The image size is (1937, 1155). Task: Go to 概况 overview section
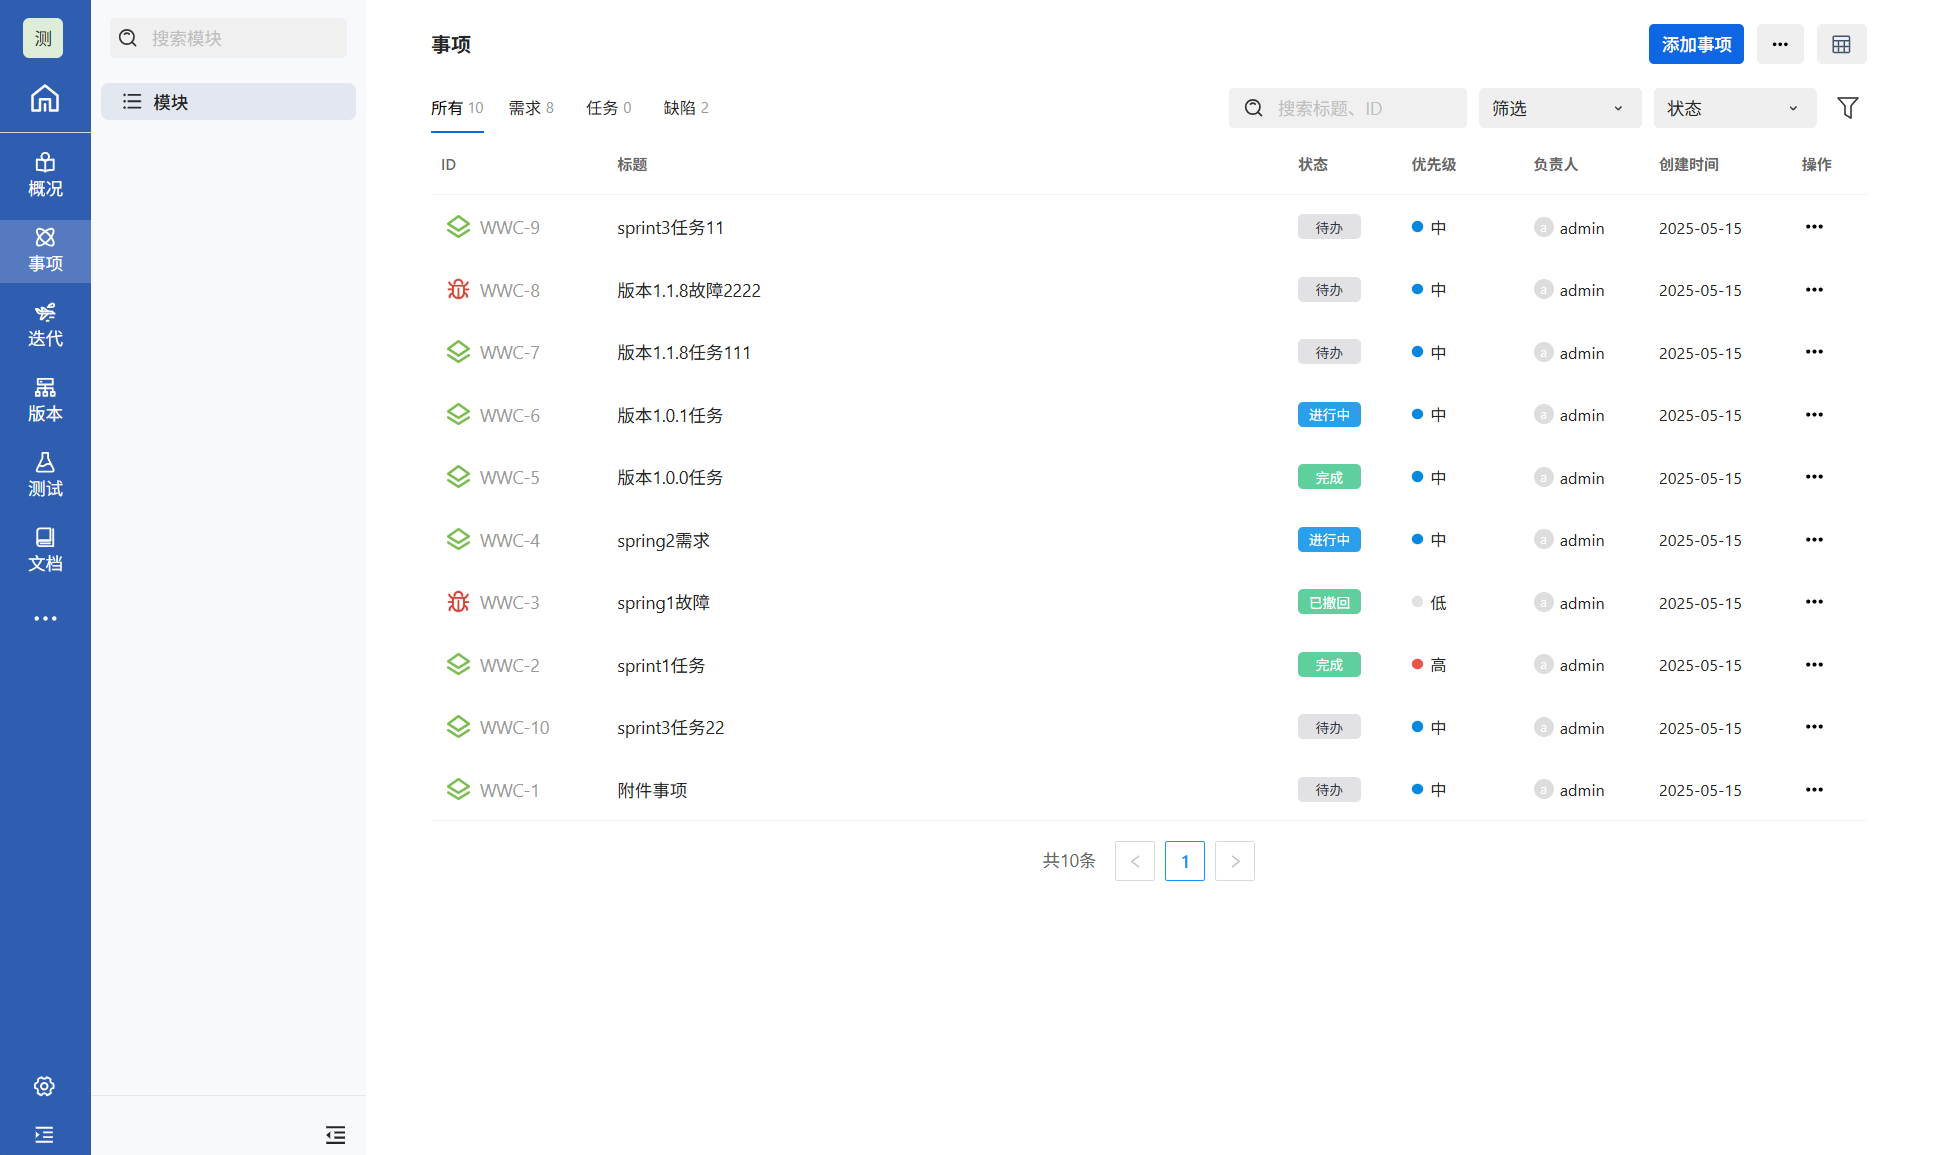(45, 175)
